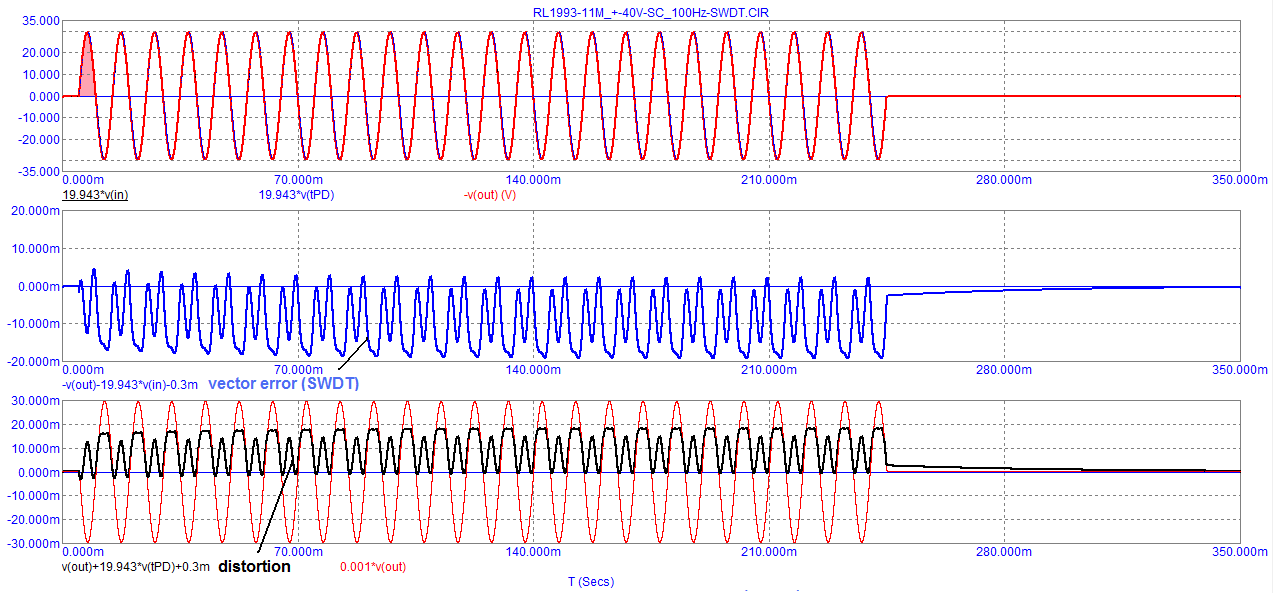This screenshot has width=1273, height=593.
Task: Click the RL1993-11M_+-40V-SC_100Hz-SWDT.CIR plot title
Action: tap(651, 11)
